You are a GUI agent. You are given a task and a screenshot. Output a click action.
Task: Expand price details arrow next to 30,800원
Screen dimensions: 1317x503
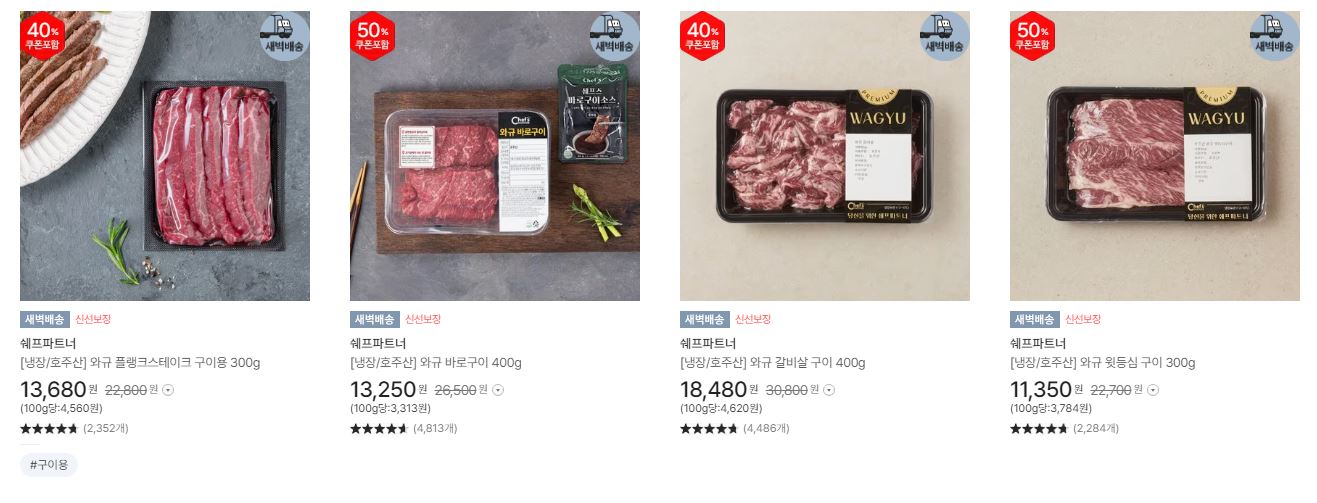pyautogui.click(x=828, y=391)
